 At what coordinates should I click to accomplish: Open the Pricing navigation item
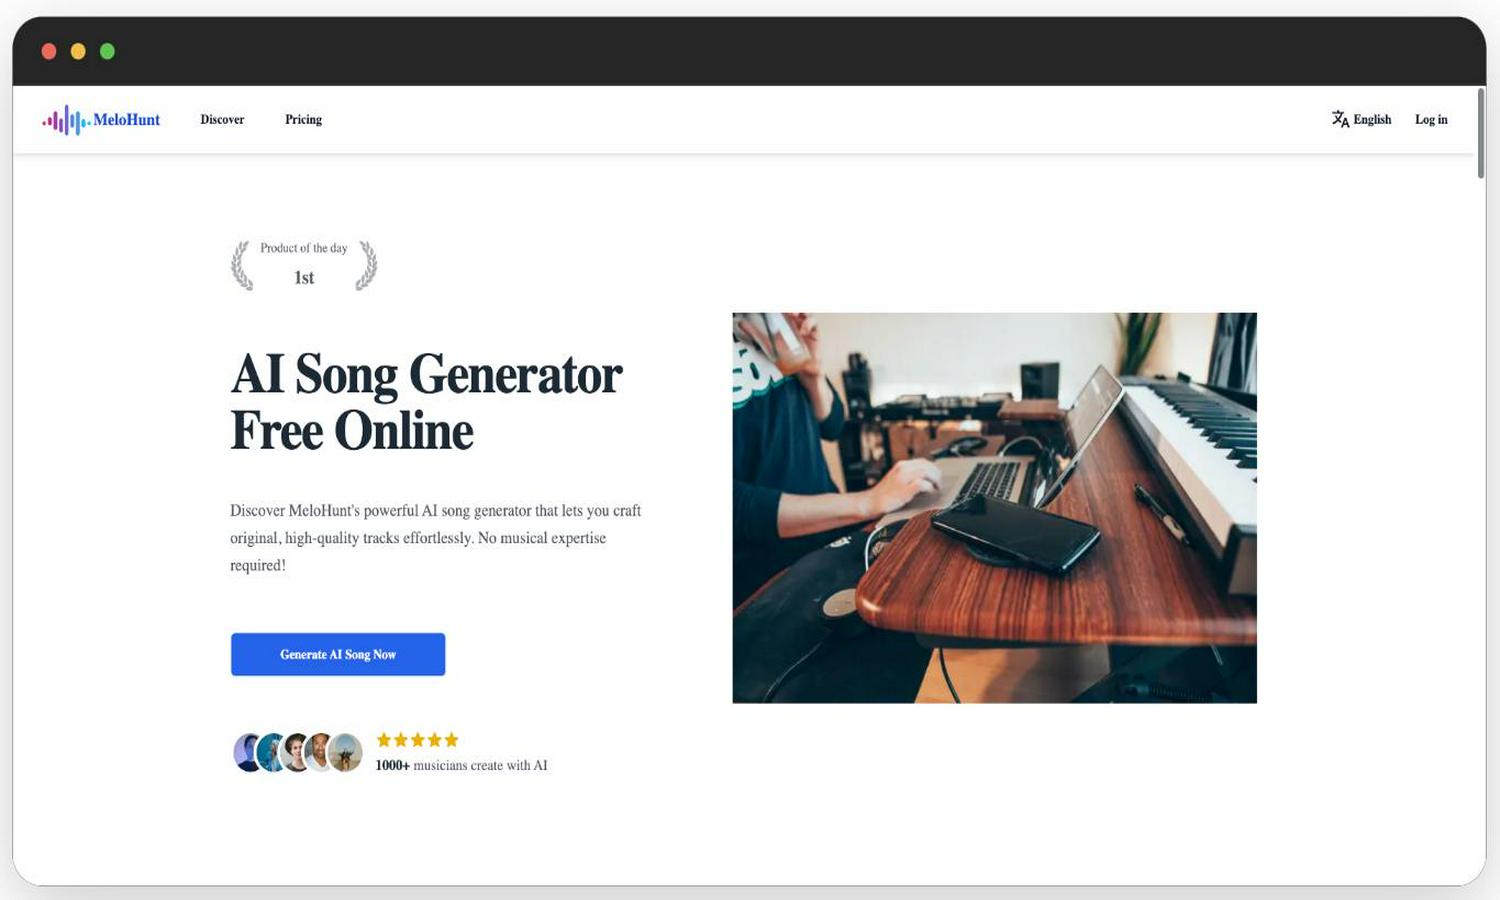click(303, 119)
